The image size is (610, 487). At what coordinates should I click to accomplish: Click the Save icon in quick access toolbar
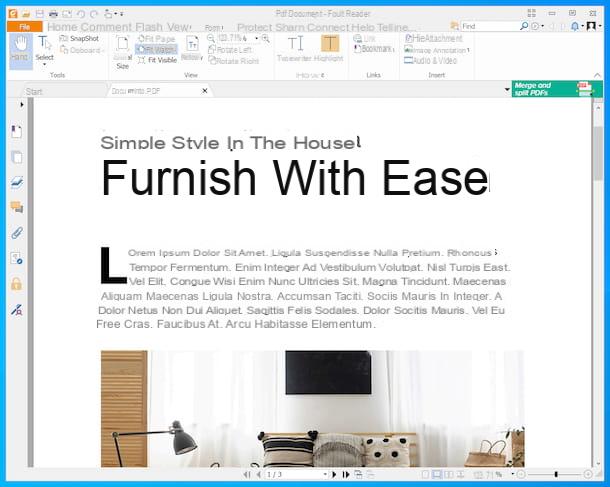pos(40,14)
